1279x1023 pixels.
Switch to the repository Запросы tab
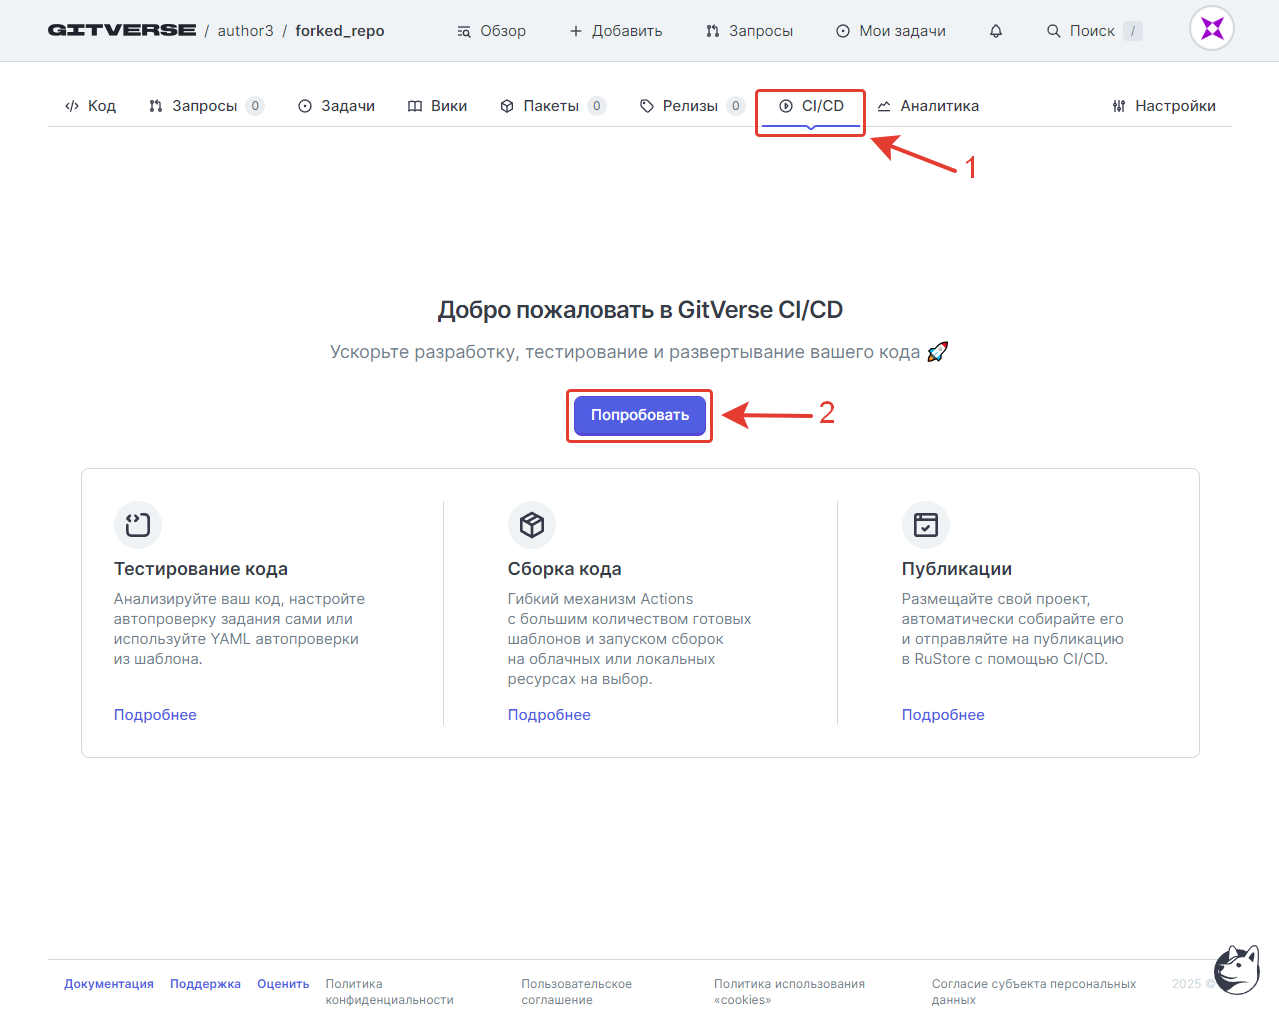(206, 106)
